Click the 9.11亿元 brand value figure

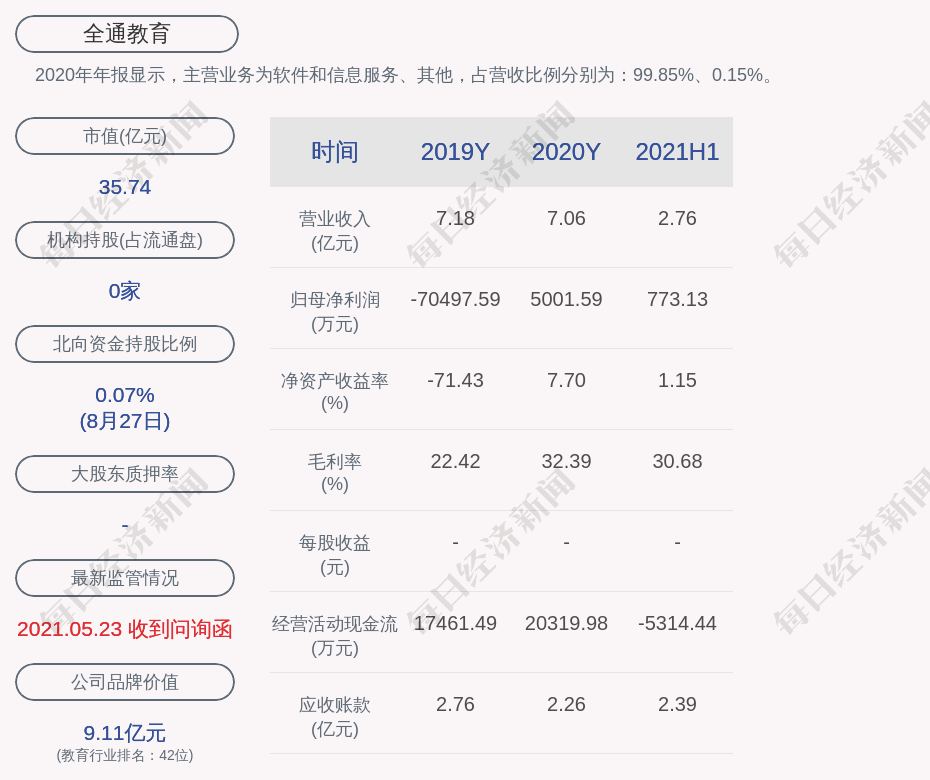[x=125, y=733]
